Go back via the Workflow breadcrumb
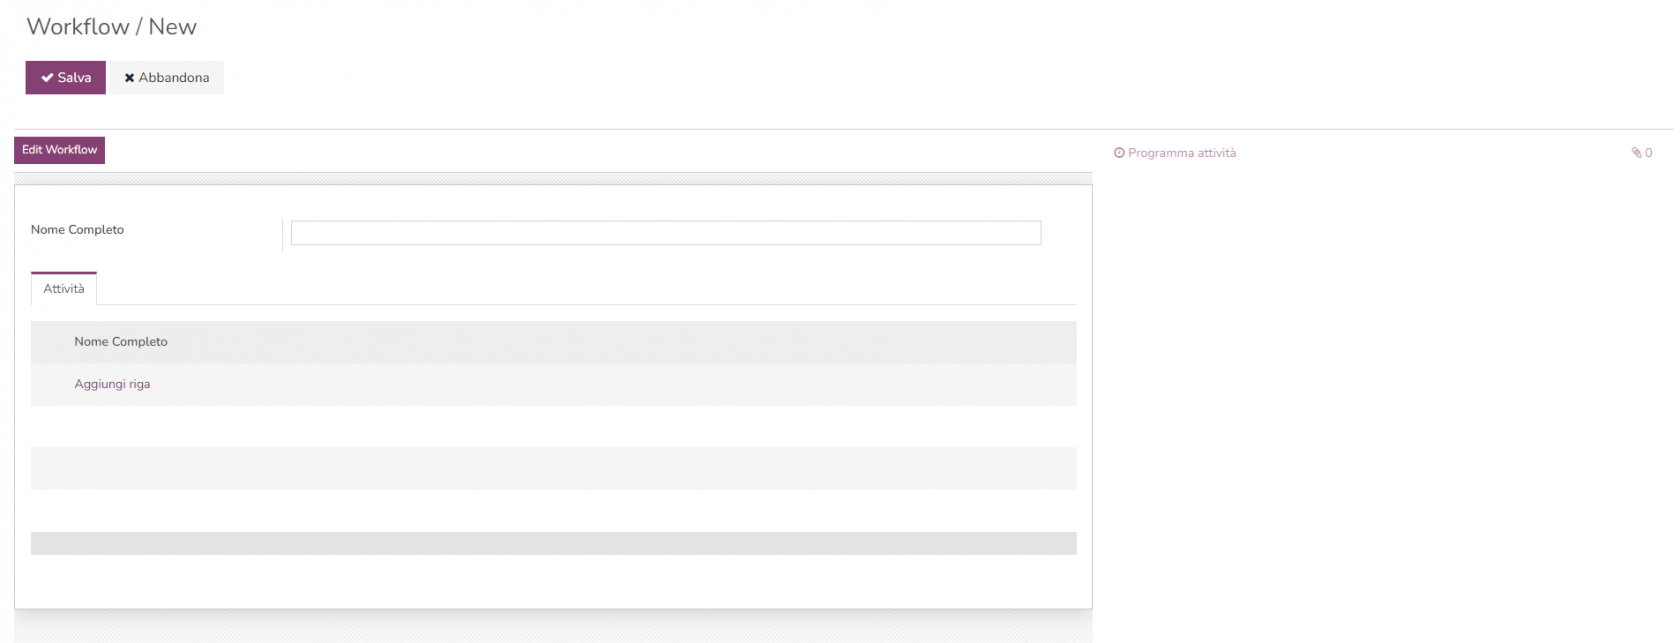This screenshot has width=1680, height=643. [77, 27]
